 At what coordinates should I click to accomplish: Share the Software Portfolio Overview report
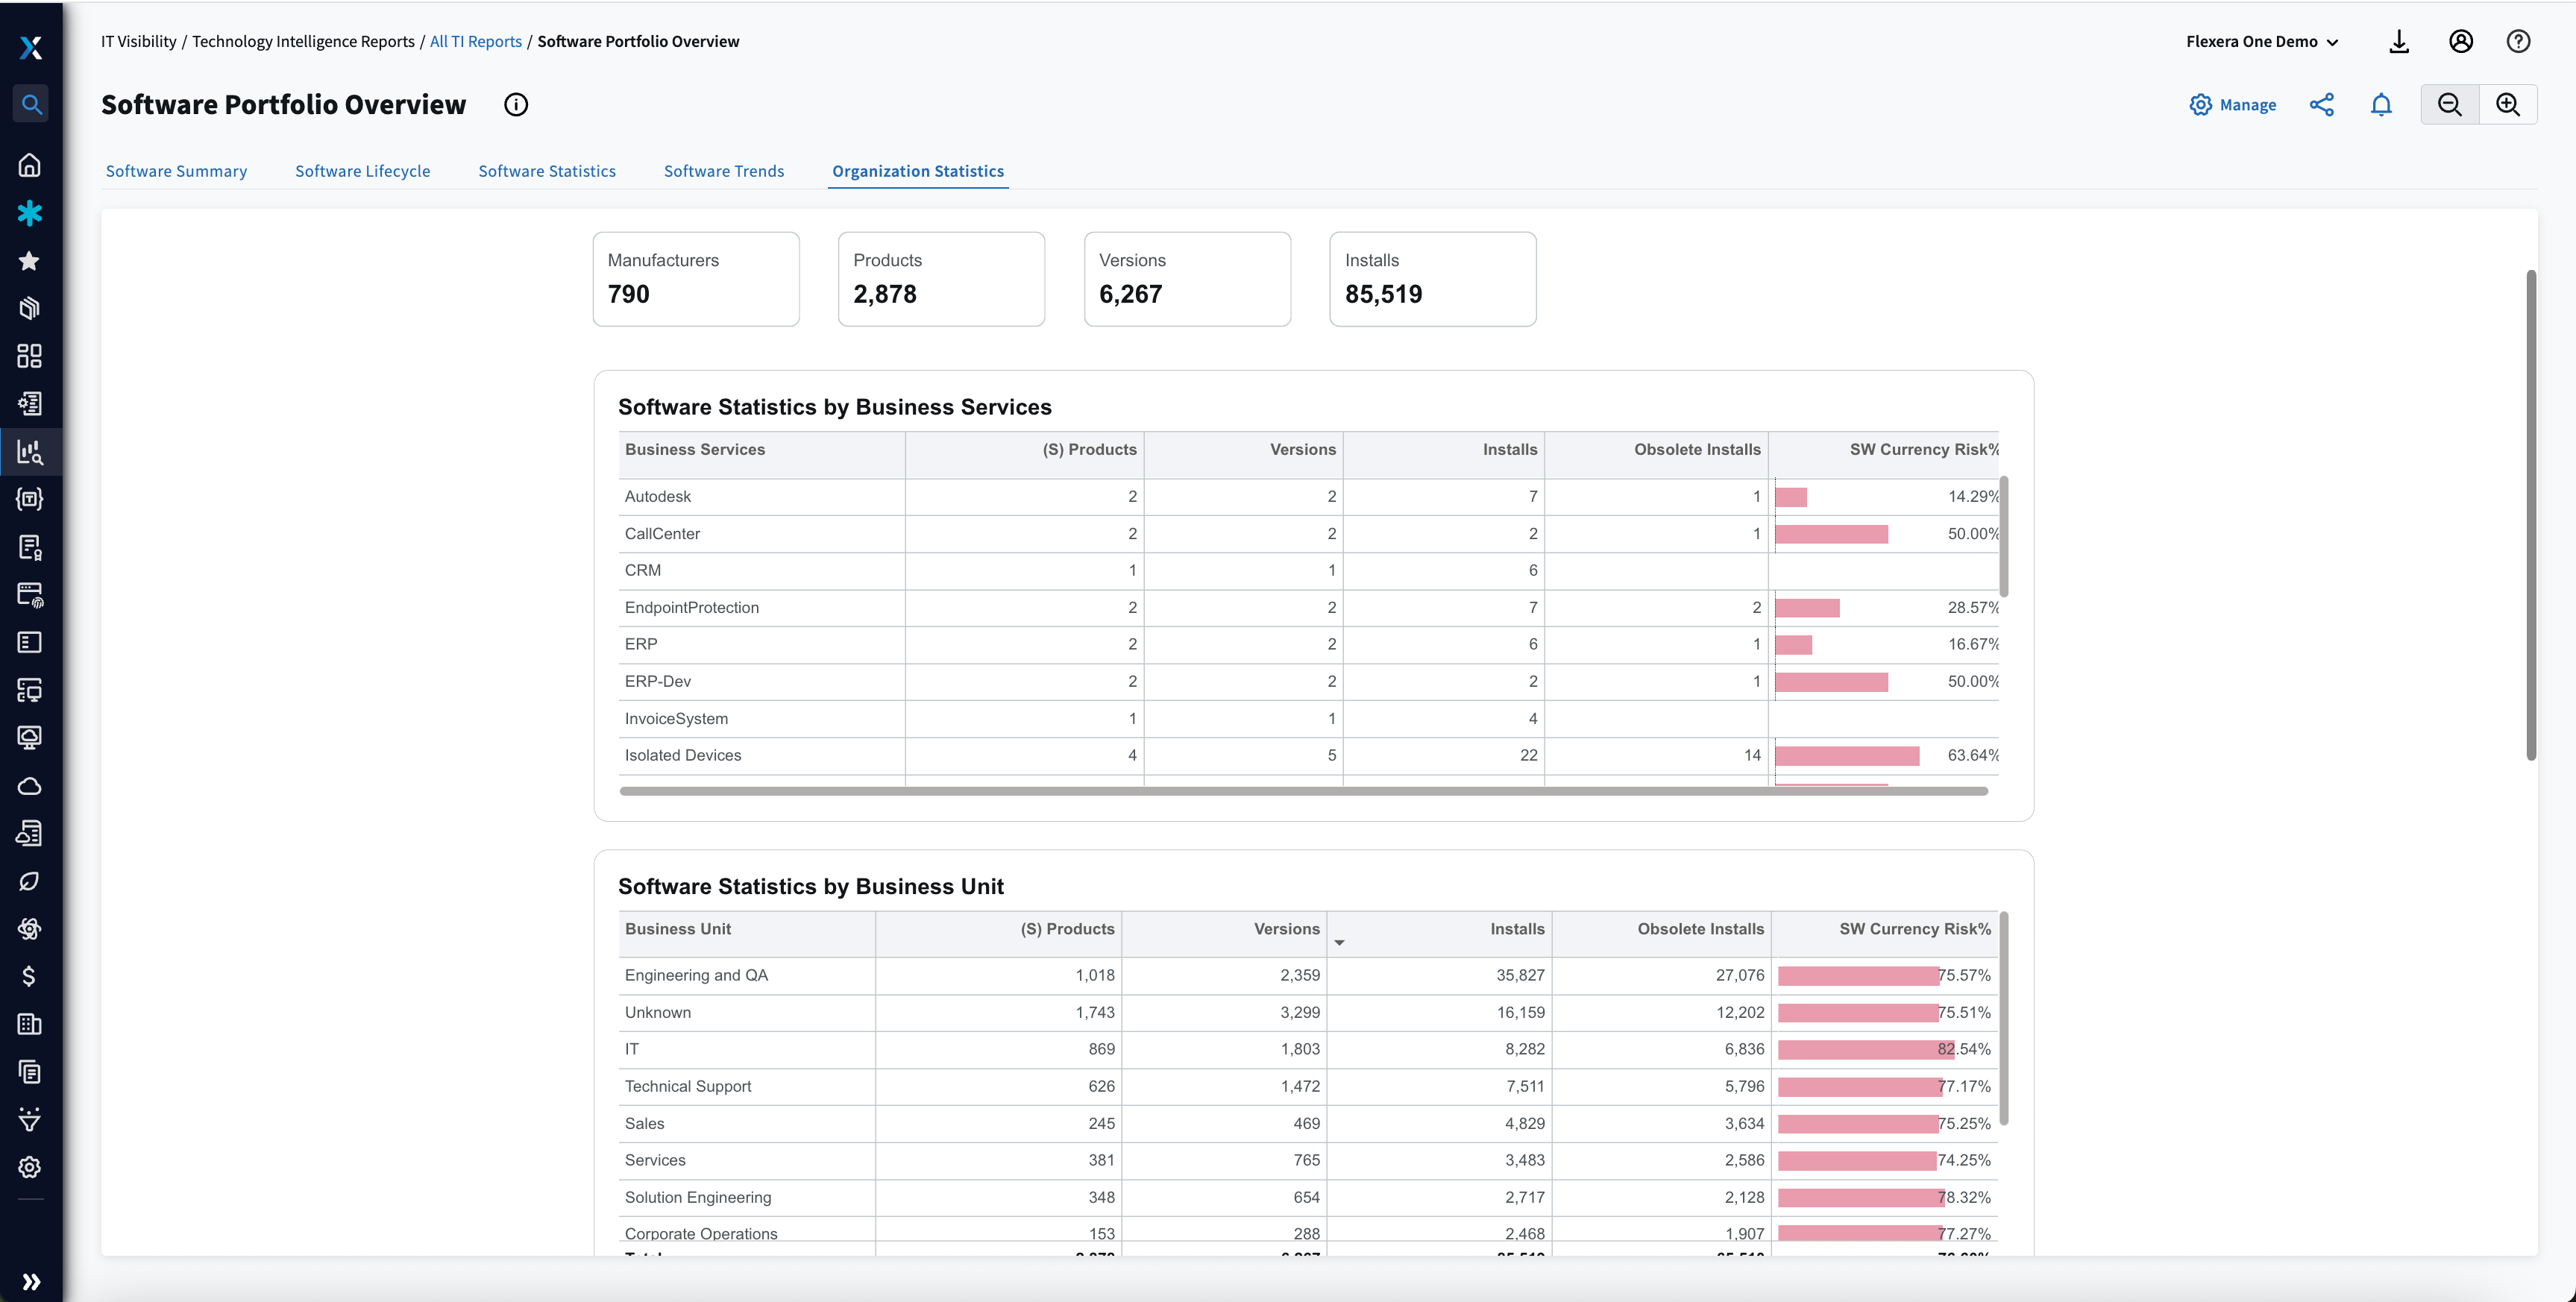click(2322, 104)
